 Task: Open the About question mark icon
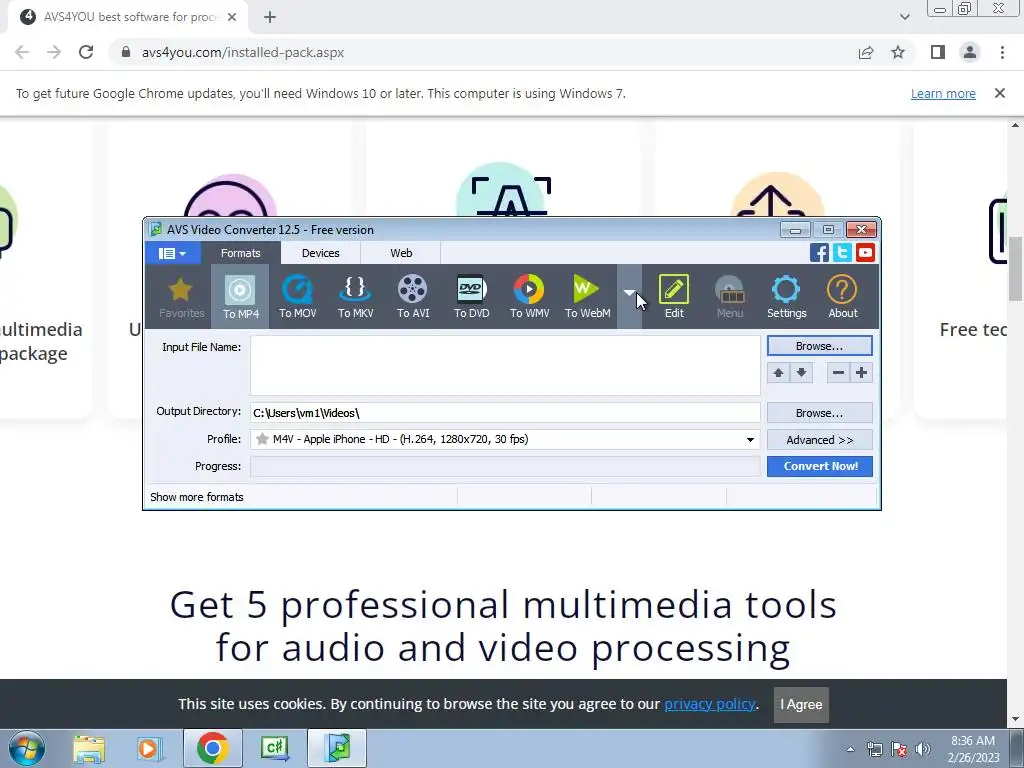coord(842,297)
